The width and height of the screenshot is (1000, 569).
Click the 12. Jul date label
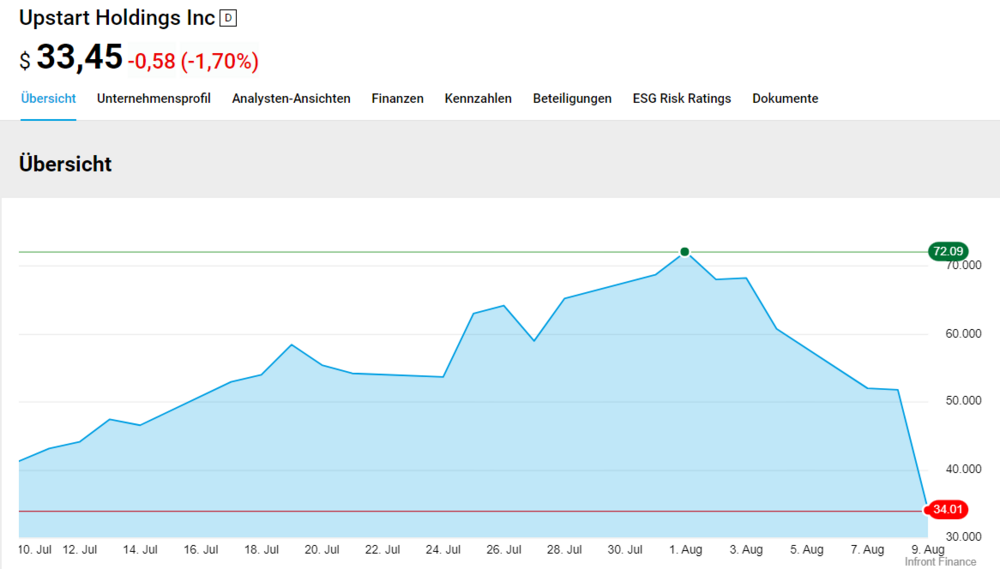[80, 549]
